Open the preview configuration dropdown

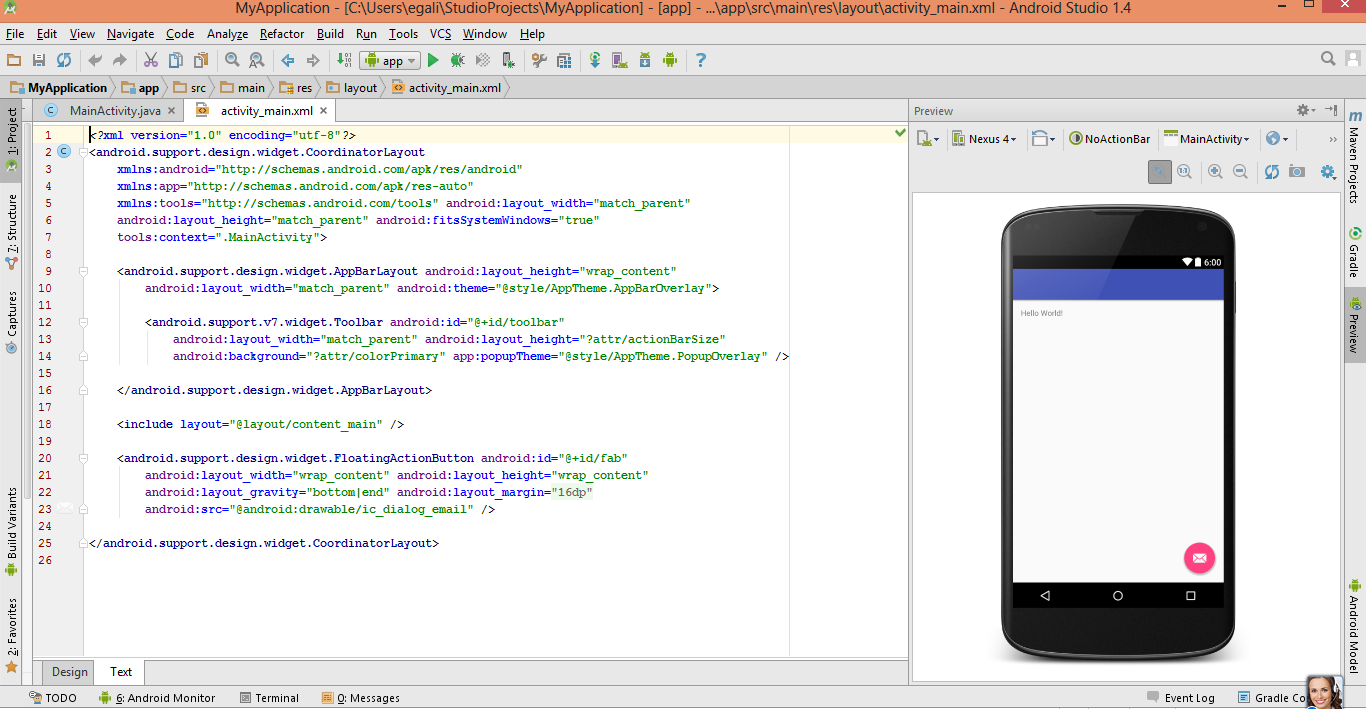coord(929,139)
